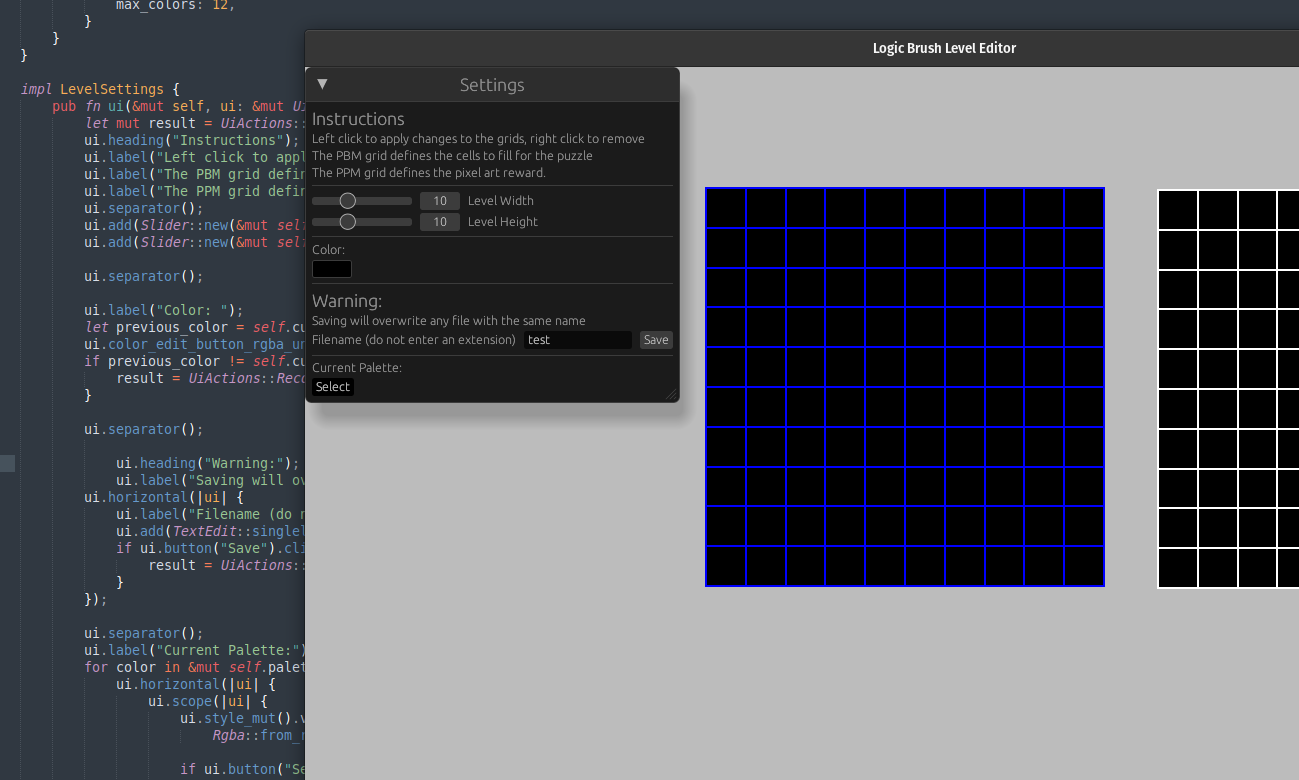1299x780 pixels.
Task: Click the Level Width slider handle
Action: point(348,201)
